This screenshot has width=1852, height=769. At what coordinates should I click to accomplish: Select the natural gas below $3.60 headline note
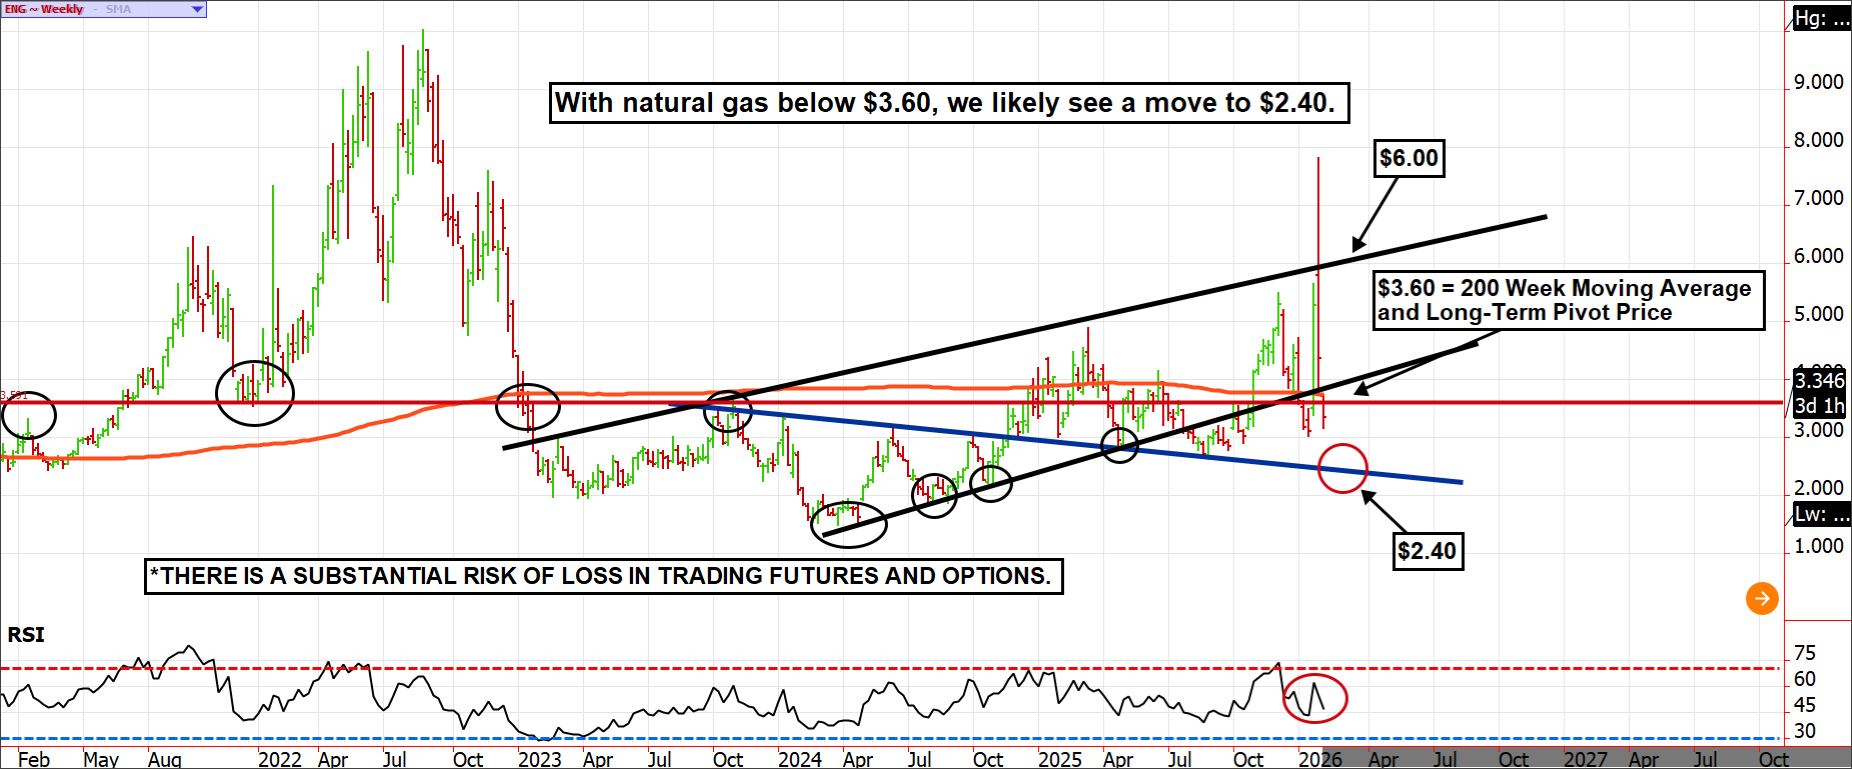coord(949,103)
